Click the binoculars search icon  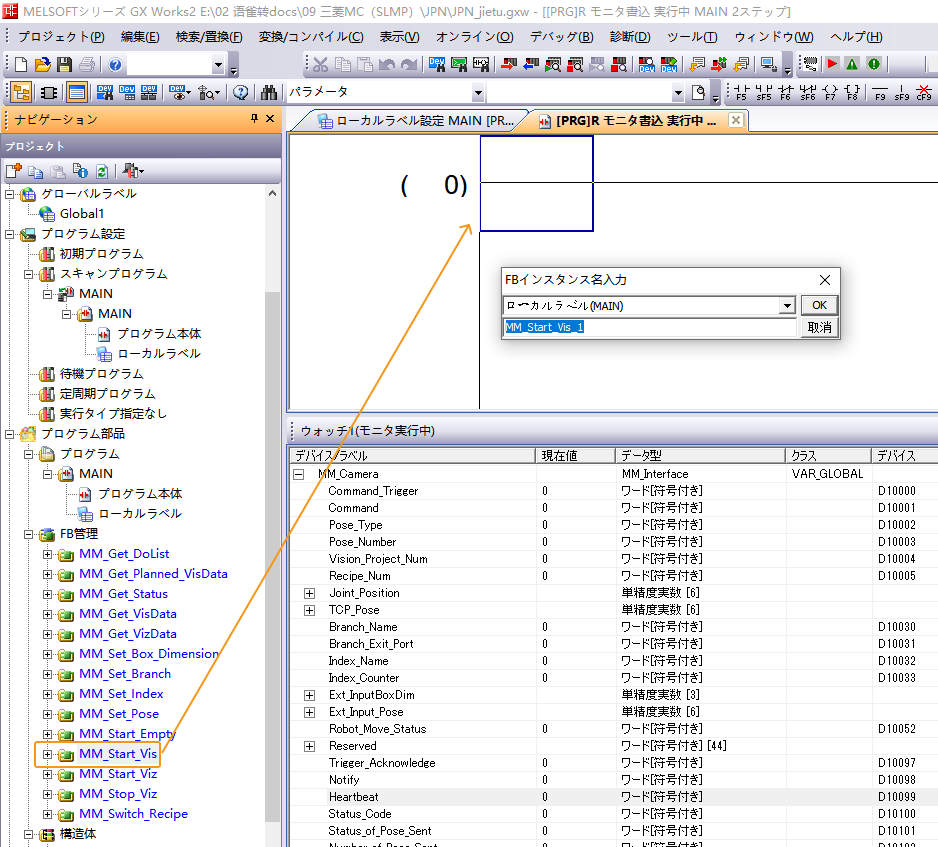tap(269, 93)
